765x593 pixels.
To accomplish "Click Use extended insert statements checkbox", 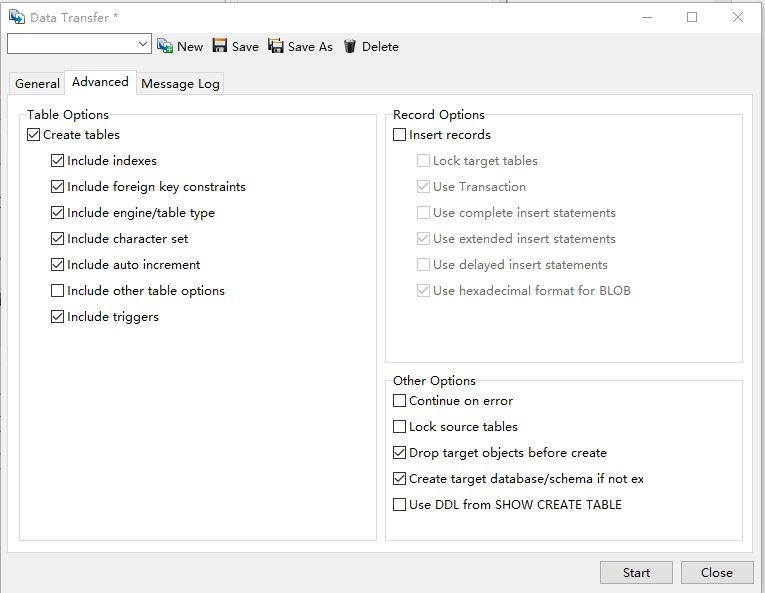I will point(423,239).
